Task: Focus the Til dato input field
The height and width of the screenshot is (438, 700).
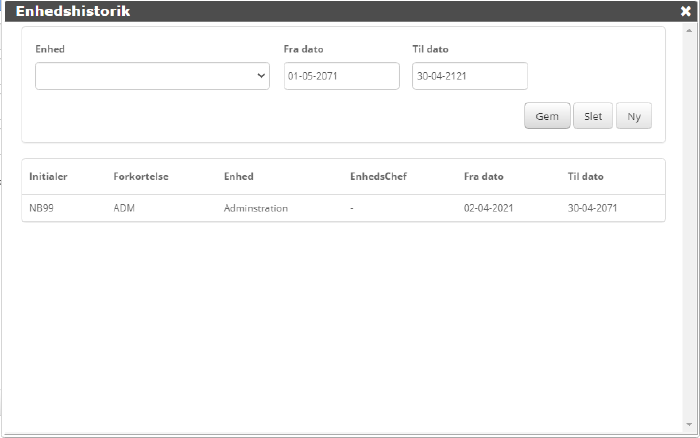Action: tap(469, 76)
